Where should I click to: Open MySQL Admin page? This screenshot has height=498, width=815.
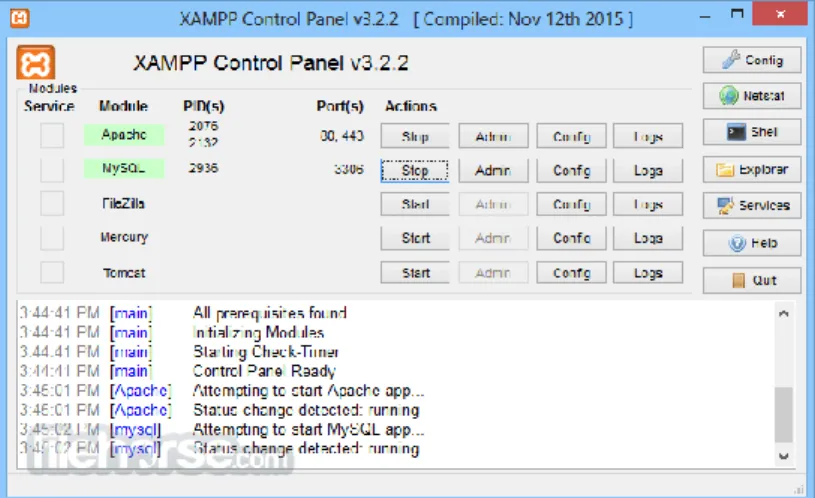(493, 170)
